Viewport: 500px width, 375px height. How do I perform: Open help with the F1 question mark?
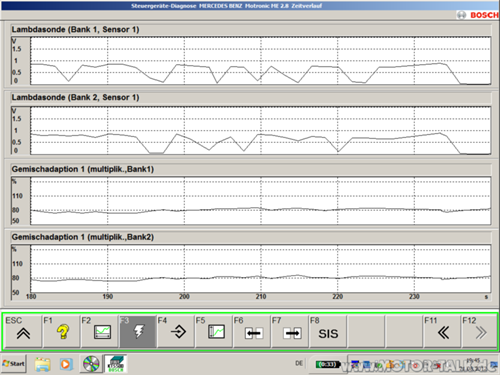click(x=61, y=331)
